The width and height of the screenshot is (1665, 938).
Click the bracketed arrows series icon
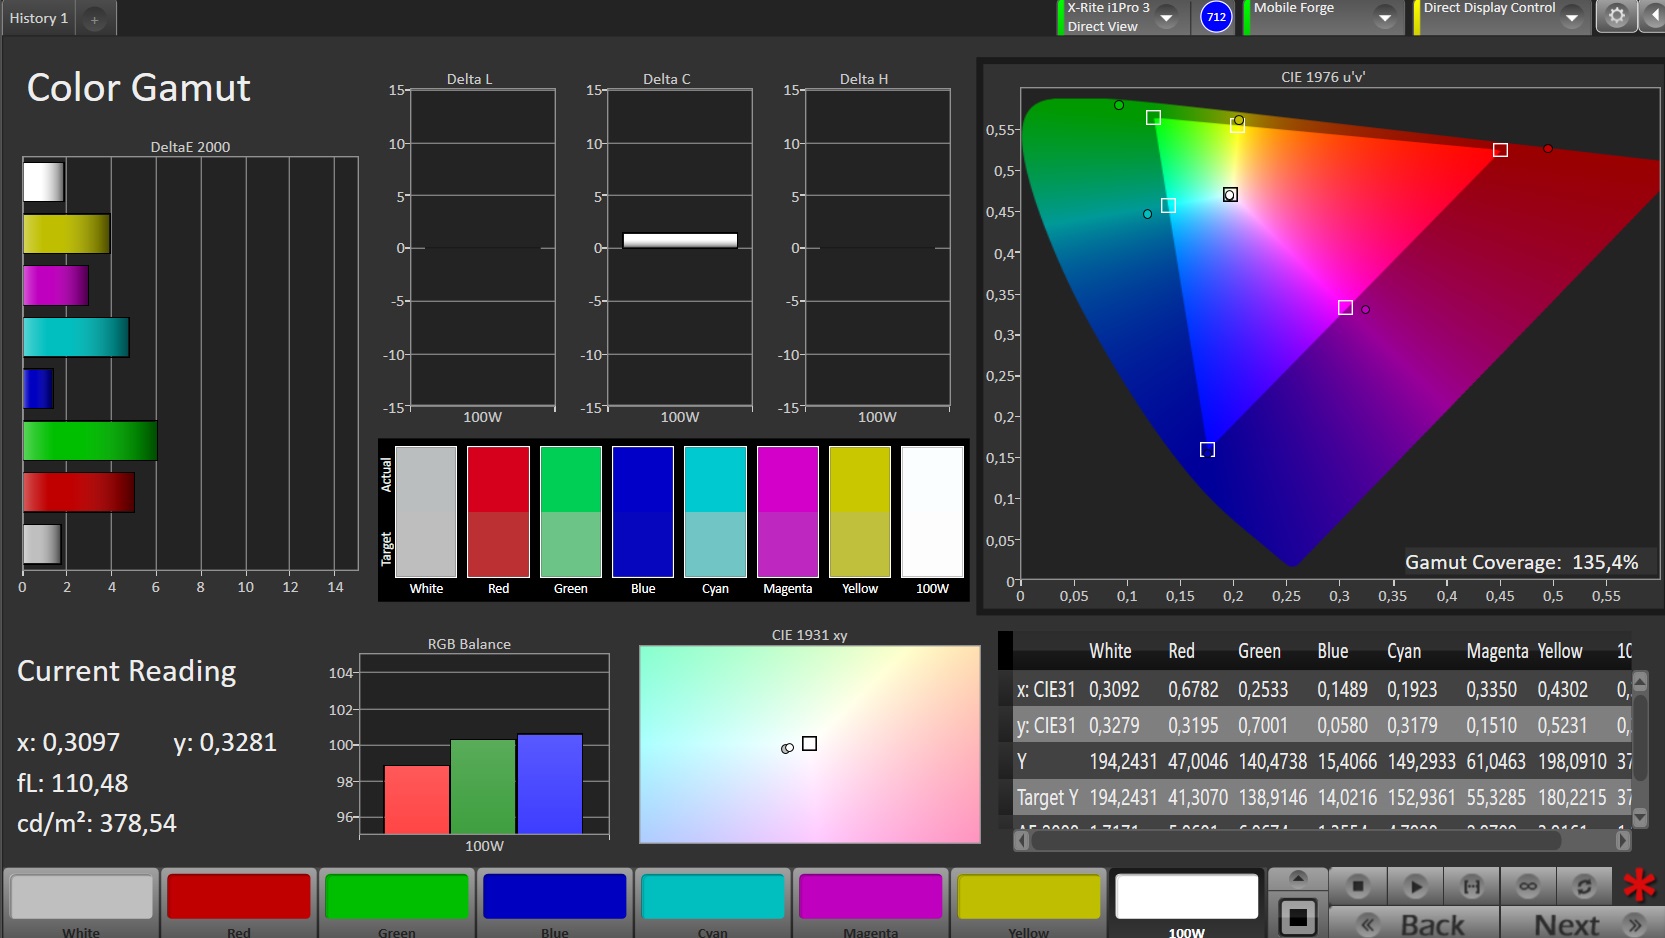click(1471, 886)
